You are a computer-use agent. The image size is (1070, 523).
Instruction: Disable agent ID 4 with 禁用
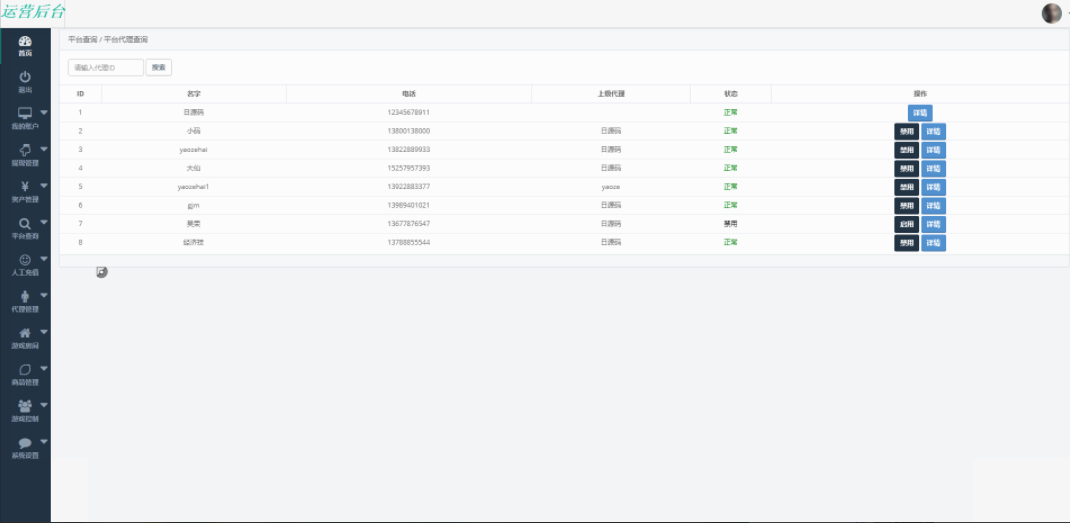tap(906, 169)
